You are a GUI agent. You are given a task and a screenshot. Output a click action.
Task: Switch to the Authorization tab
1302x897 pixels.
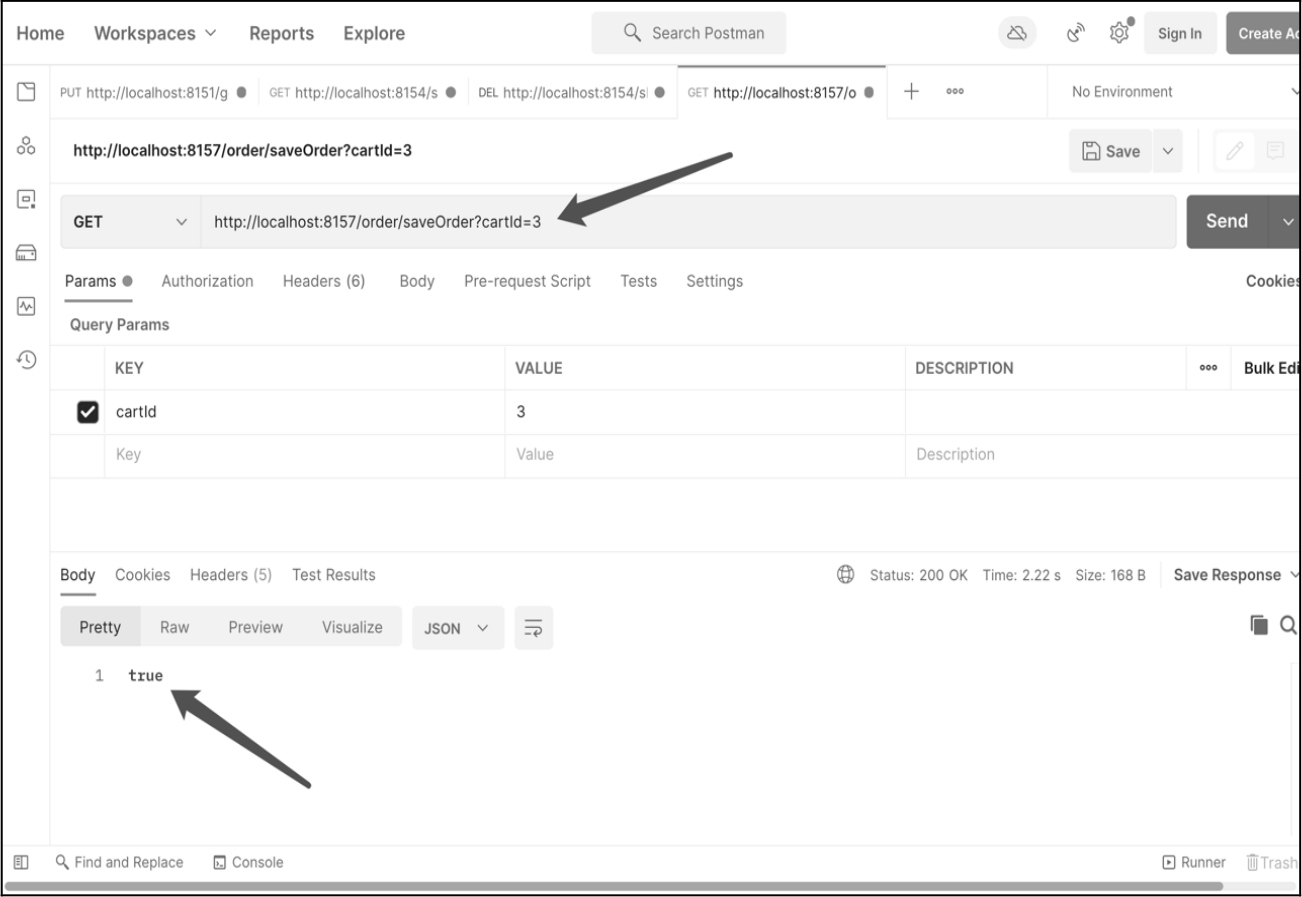208,281
